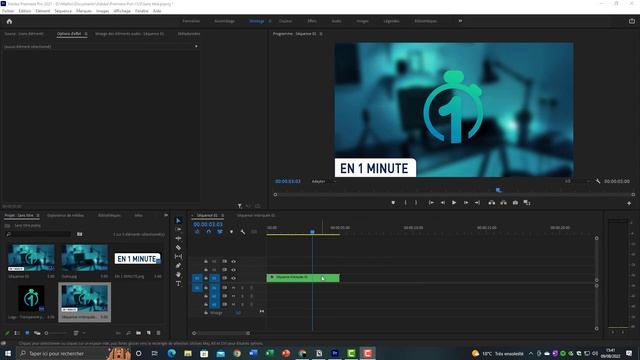Image resolution: width=640 pixels, height=360 pixels.
Task: Open the Program monitor button editor plus
Action: pos(629,203)
